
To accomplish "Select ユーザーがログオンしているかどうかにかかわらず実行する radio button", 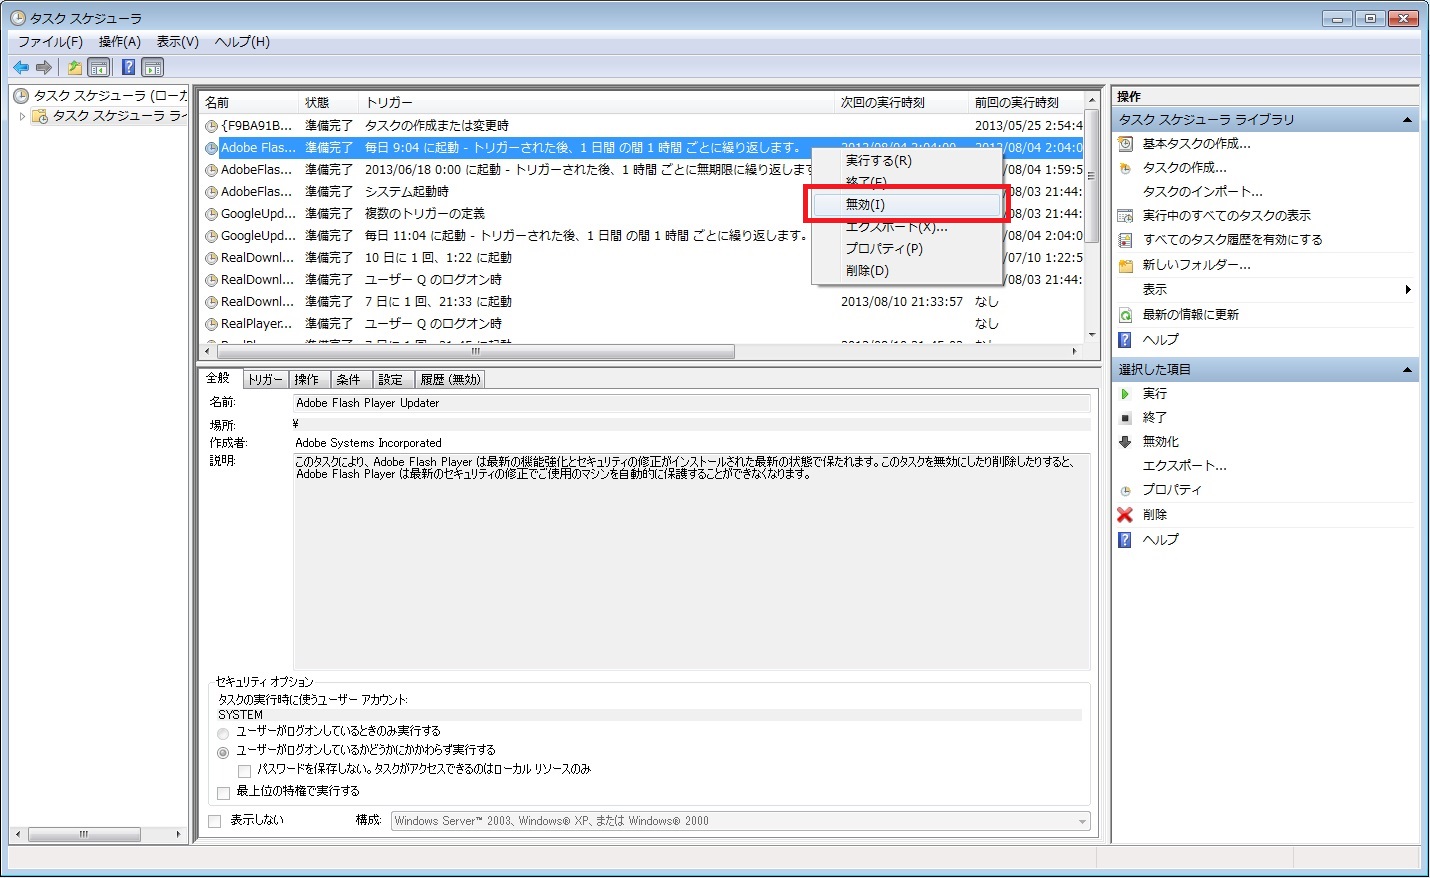I will 223,752.
